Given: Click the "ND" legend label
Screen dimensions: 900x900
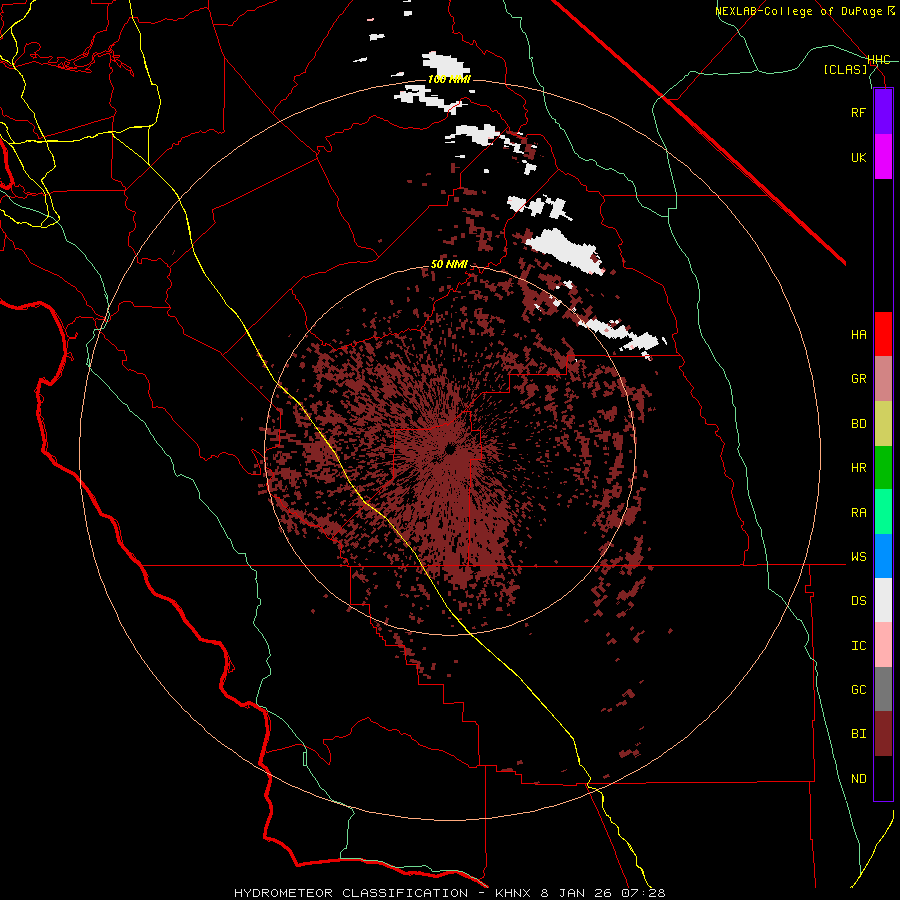Looking at the screenshot, I should pos(858,779).
